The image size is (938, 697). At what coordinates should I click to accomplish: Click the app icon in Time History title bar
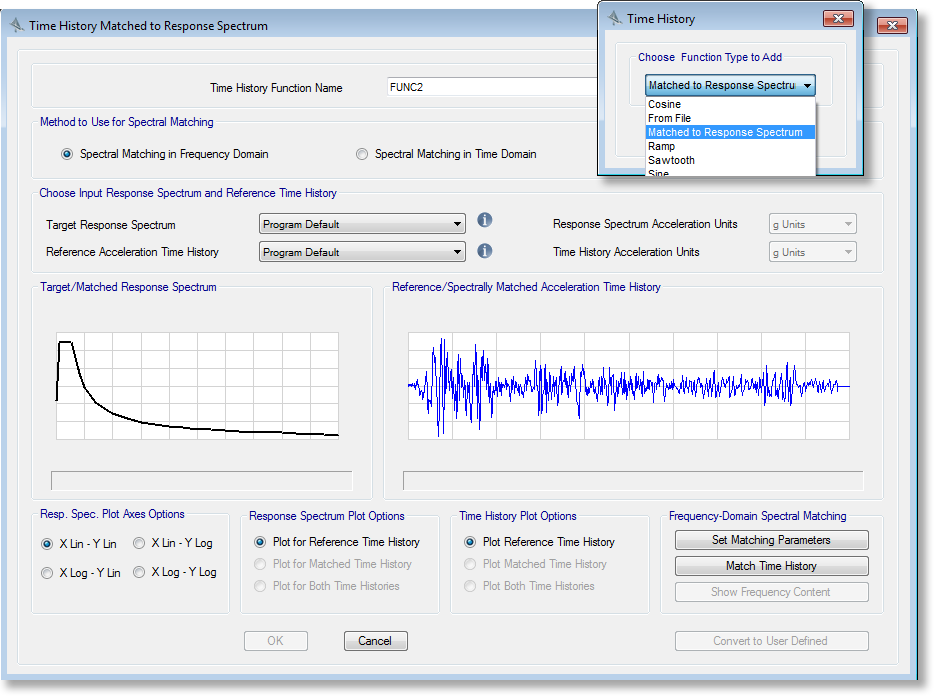pyautogui.click(x=612, y=18)
